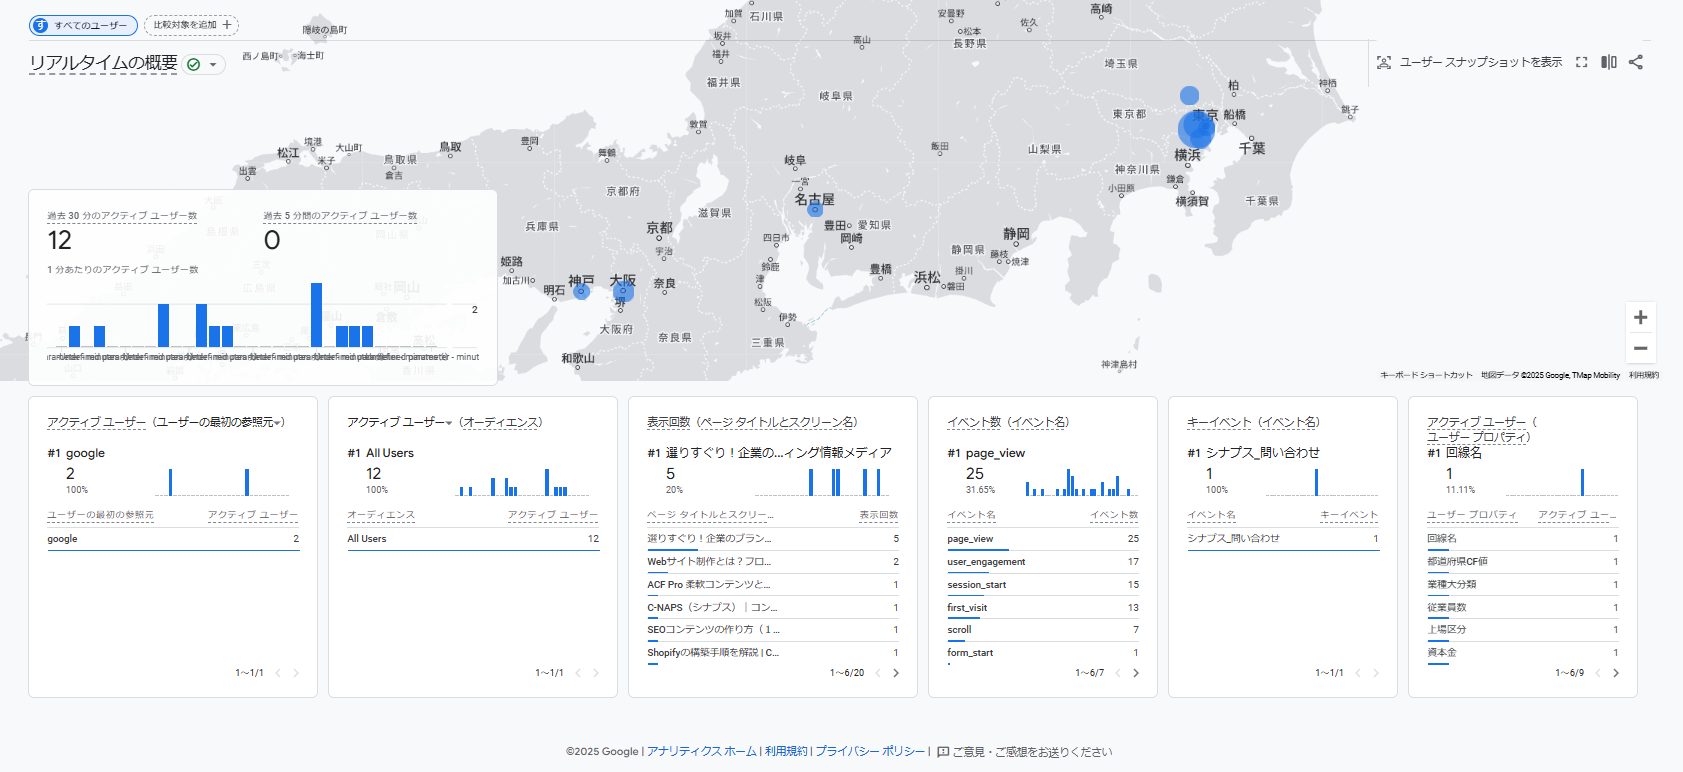Select the session_start event row
This screenshot has width=1683, height=772.
pyautogui.click(x=1043, y=584)
